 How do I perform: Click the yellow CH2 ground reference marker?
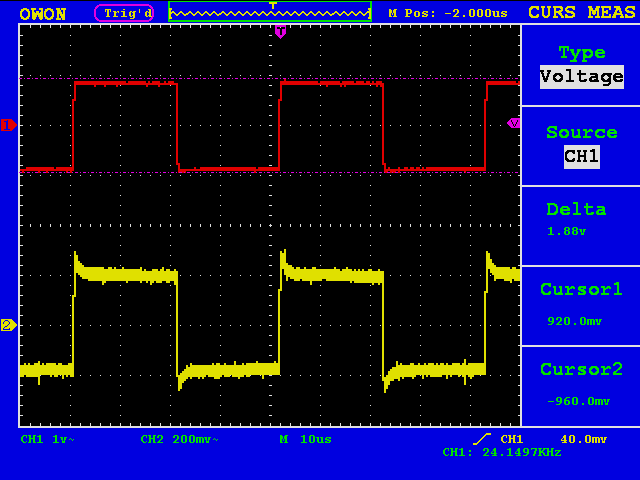point(9,325)
